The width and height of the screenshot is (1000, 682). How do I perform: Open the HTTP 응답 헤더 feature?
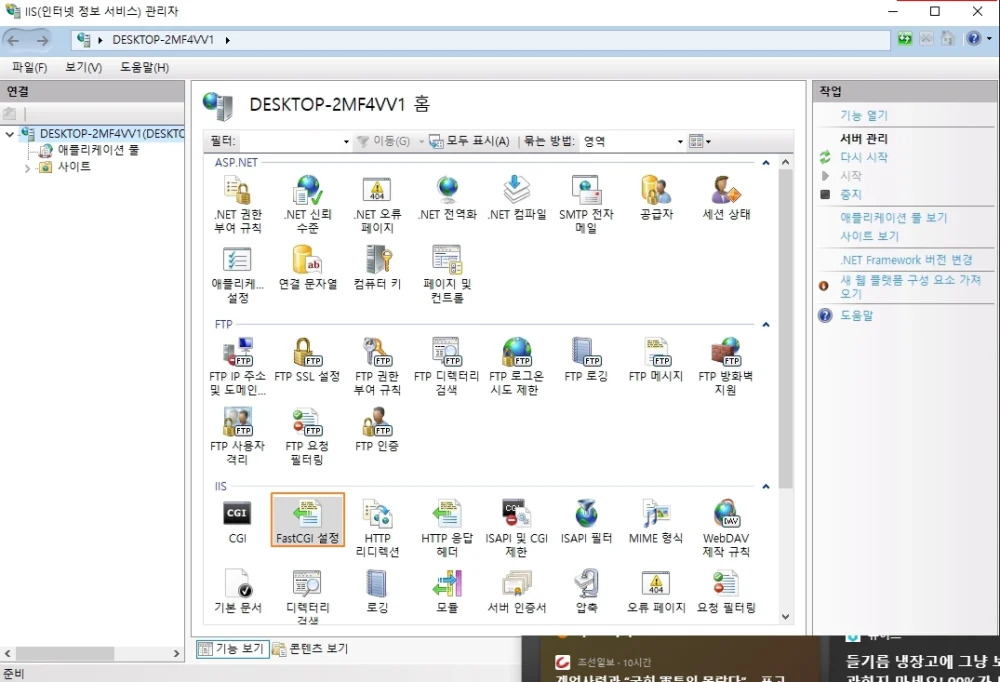pyautogui.click(x=447, y=528)
